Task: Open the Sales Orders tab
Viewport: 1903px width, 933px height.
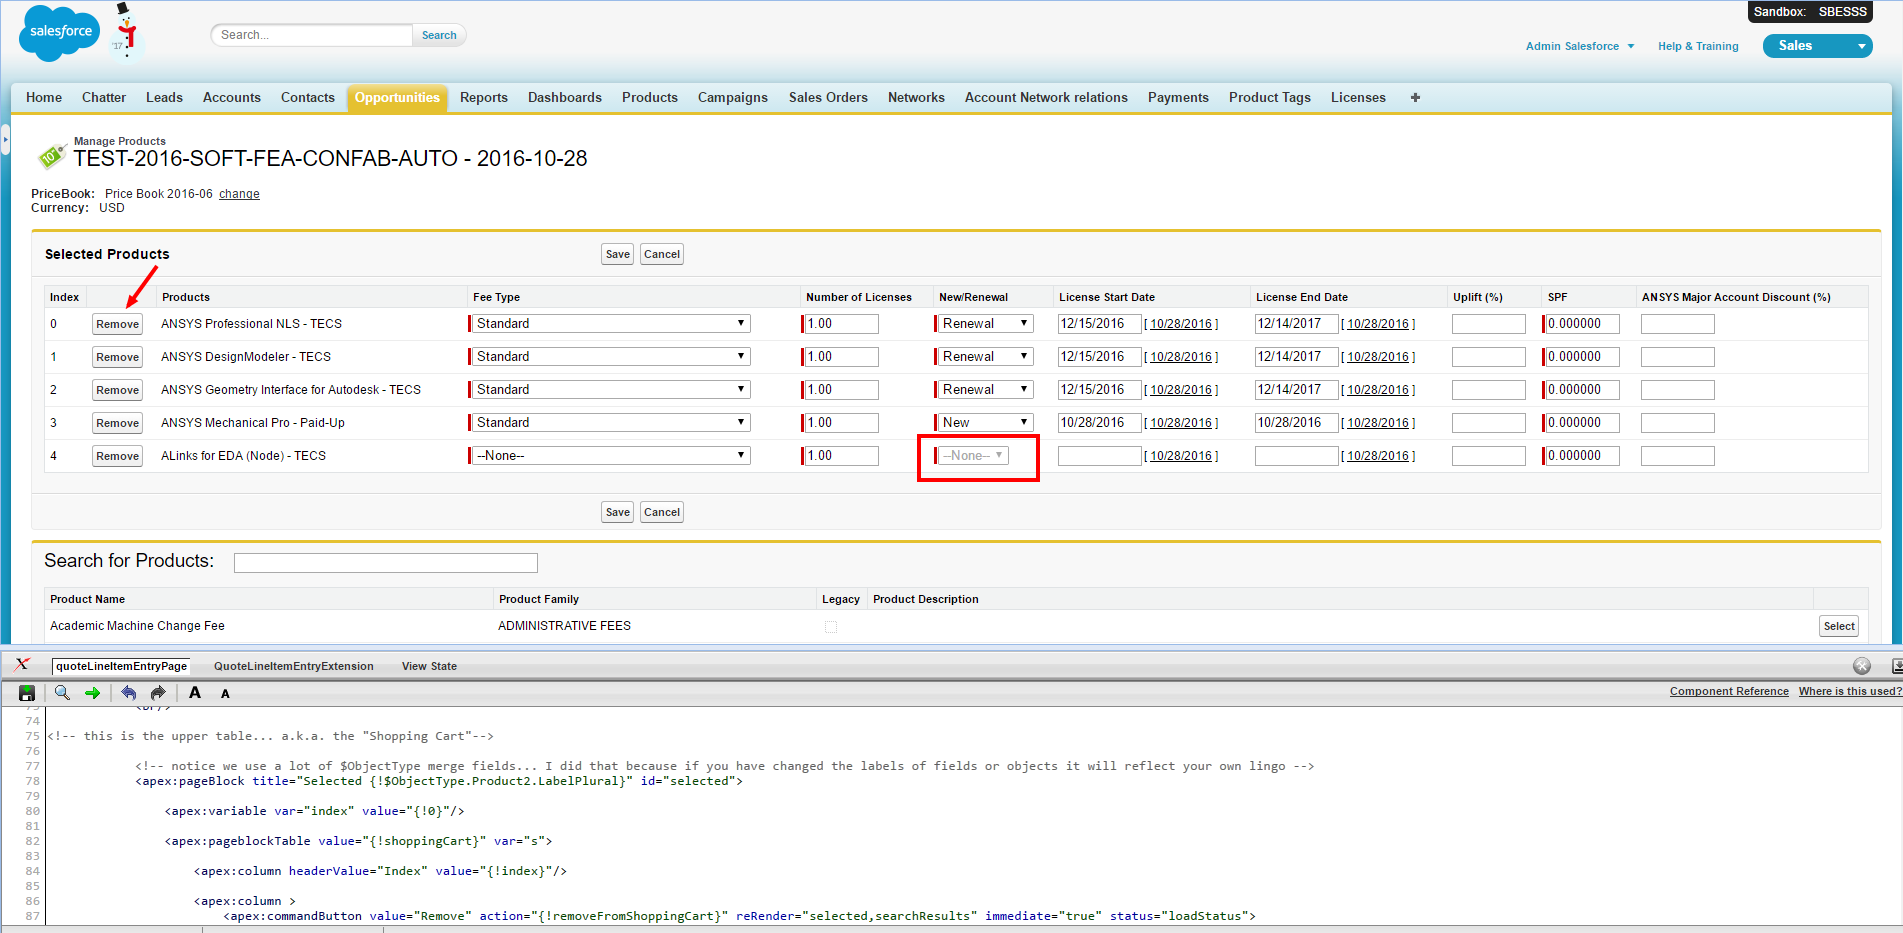Action: pos(828,98)
